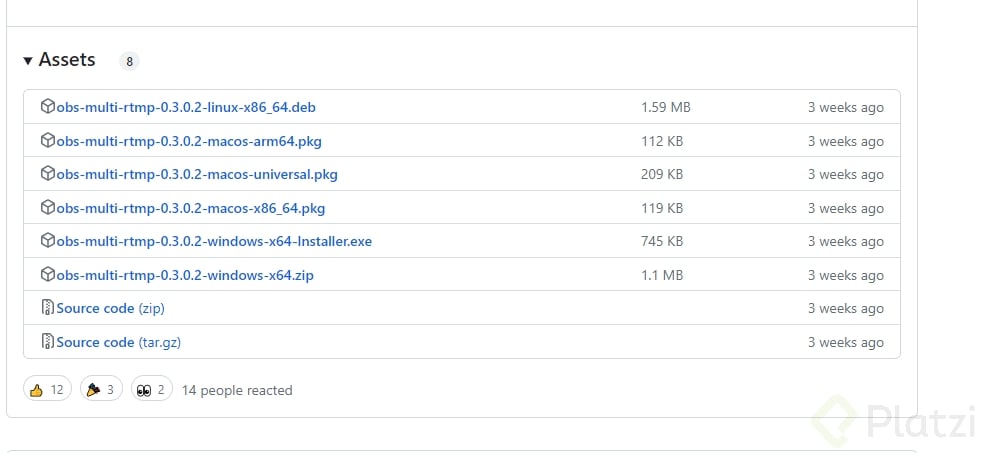Viewport: 985px width, 453px height.
Task: Toggle the thumbs up reaction
Action: click(47, 390)
